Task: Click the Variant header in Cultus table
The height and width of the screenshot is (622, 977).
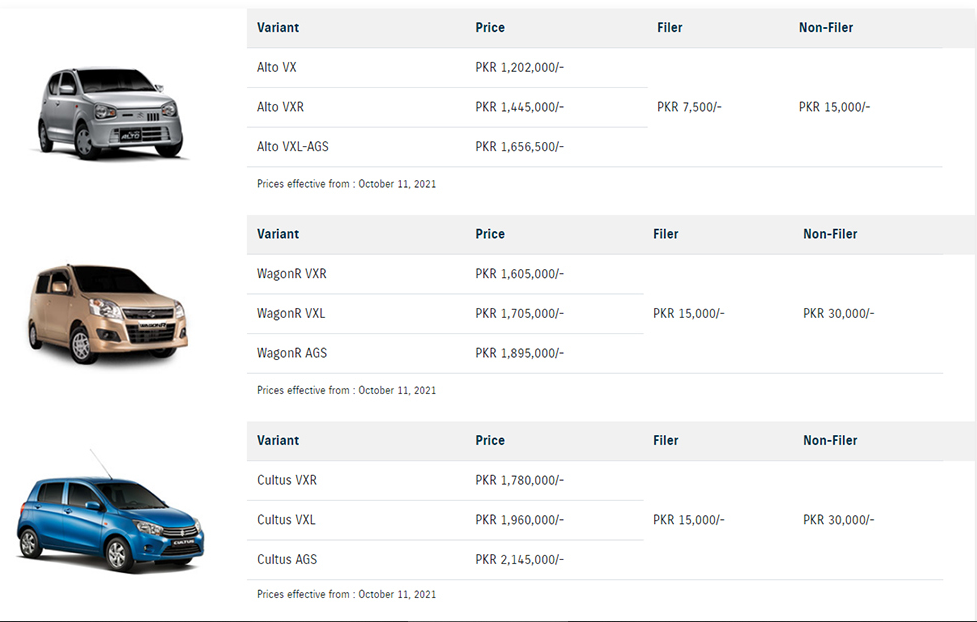Action: click(278, 440)
